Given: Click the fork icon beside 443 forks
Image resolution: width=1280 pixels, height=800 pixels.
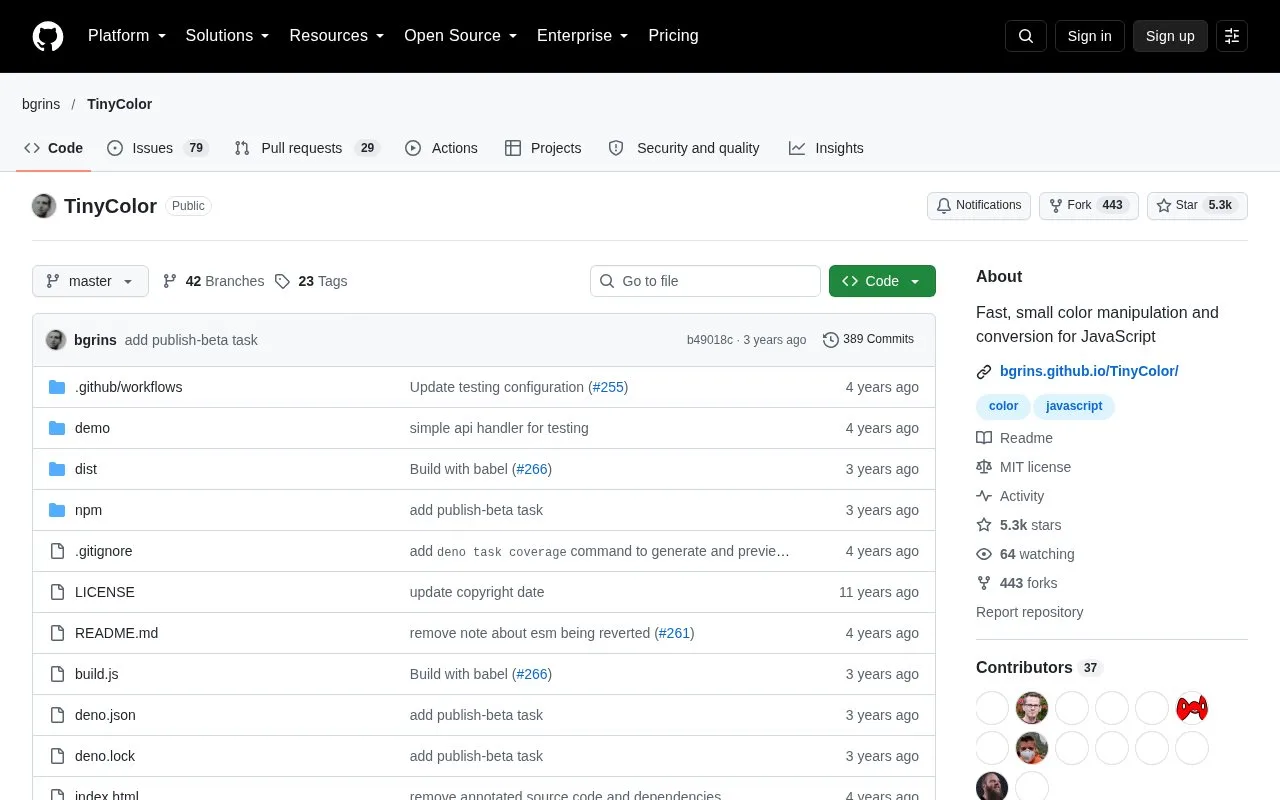Looking at the screenshot, I should tap(984, 583).
